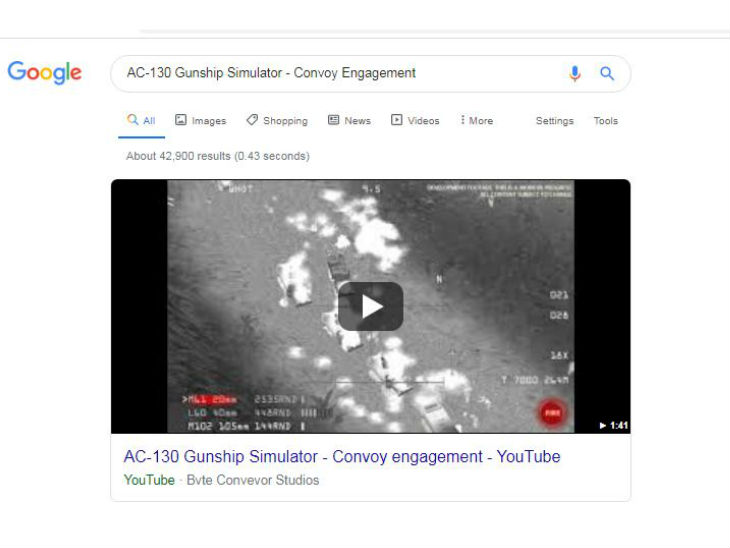Click the Images tab picture icon
The height and width of the screenshot is (548, 730).
pyautogui.click(x=181, y=120)
